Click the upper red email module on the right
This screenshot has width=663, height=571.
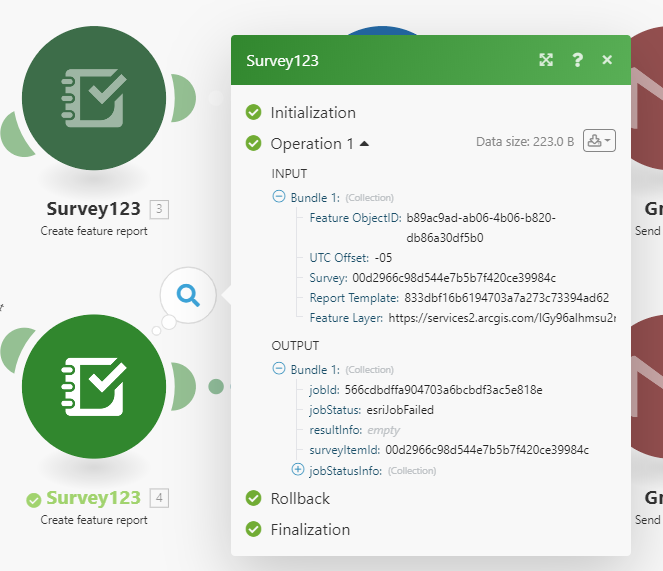(647, 98)
